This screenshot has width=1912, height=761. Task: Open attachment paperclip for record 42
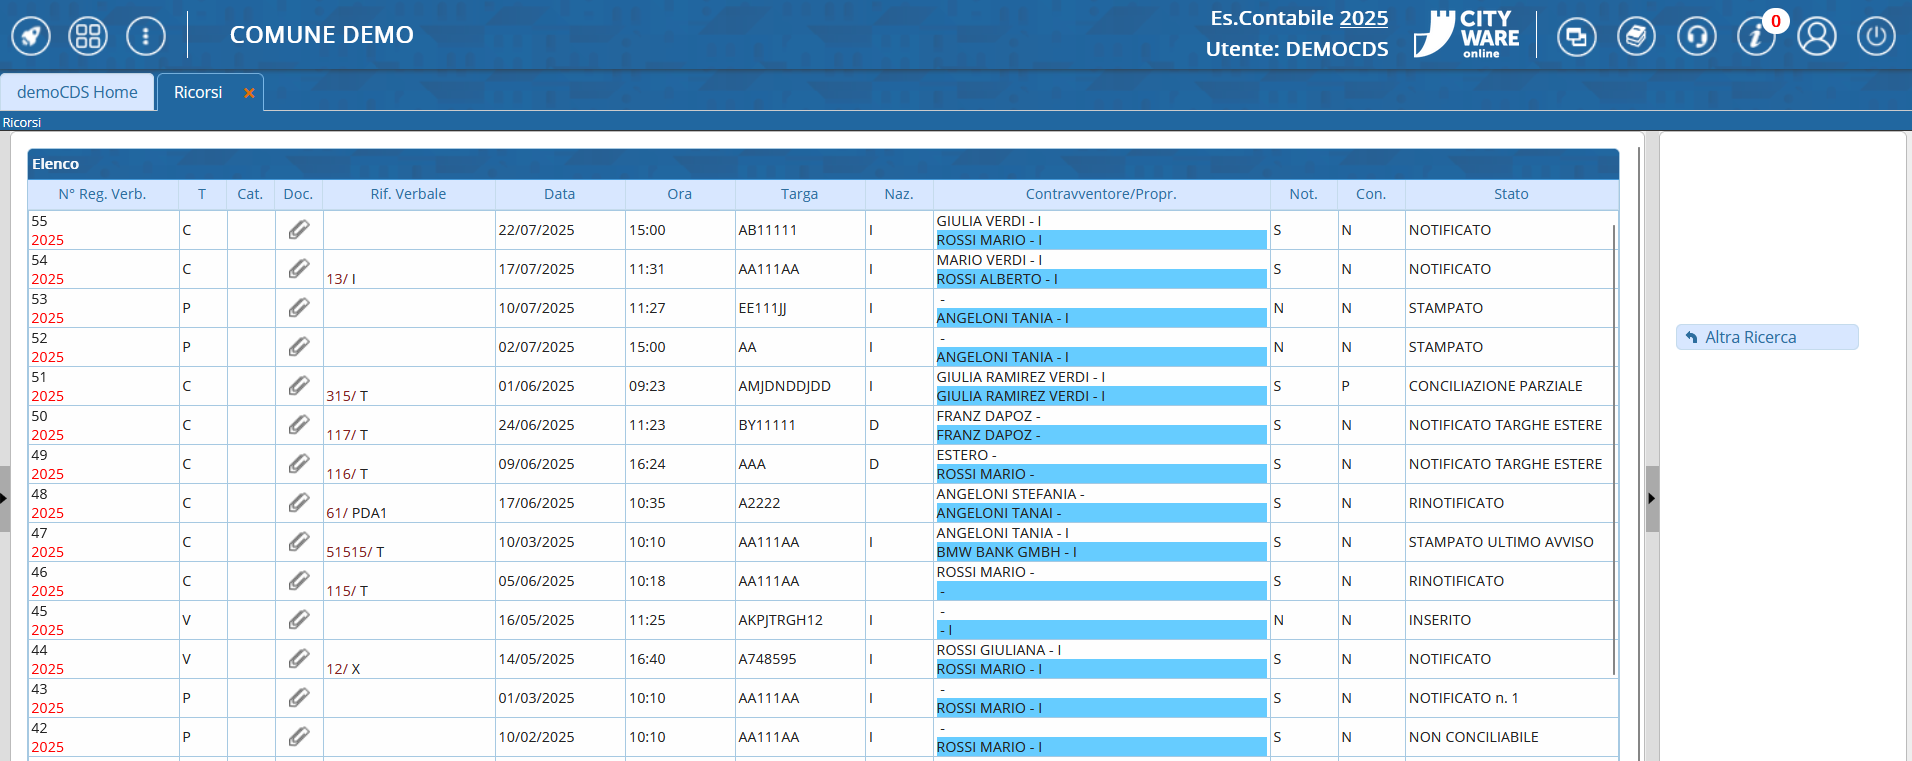(x=299, y=737)
